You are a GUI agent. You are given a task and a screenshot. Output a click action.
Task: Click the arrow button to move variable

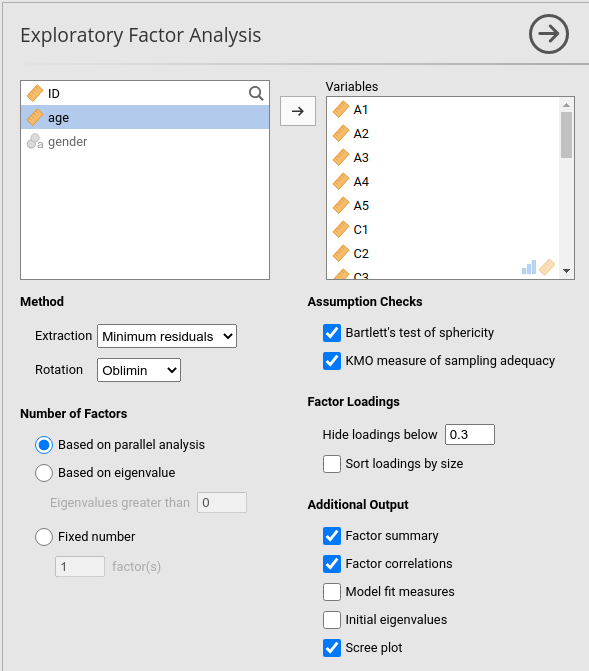click(x=298, y=111)
